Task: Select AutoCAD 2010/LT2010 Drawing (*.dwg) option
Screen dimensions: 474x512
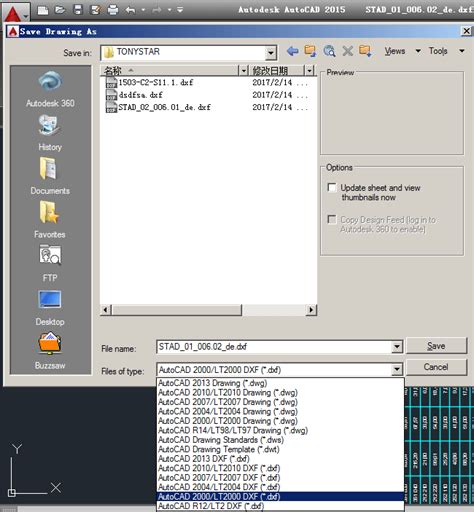Action: [x=280, y=392]
